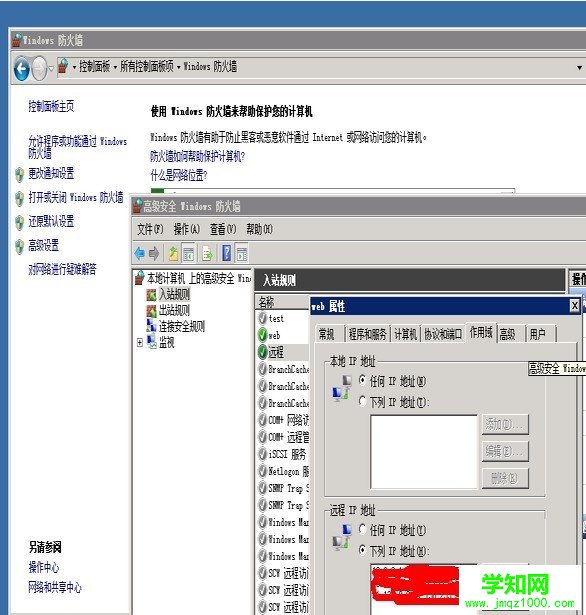Select local 下列 IP 地址(T) radio button
The width and height of the screenshot is (586, 615).
[362, 401]
